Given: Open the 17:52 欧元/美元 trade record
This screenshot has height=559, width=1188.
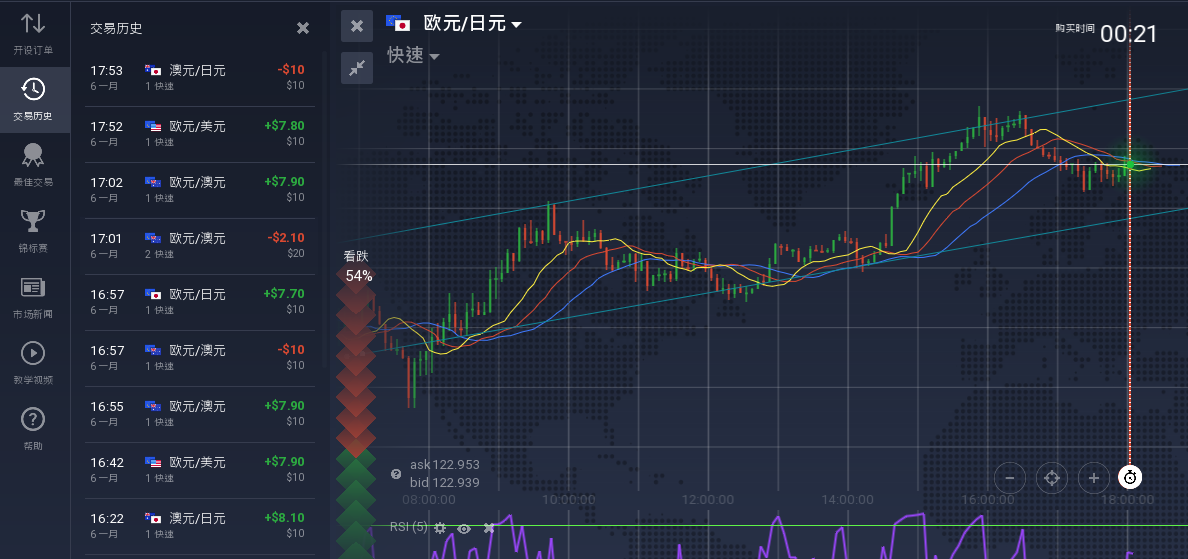Looking at the screenshot, I should click(x=198, y=134).
